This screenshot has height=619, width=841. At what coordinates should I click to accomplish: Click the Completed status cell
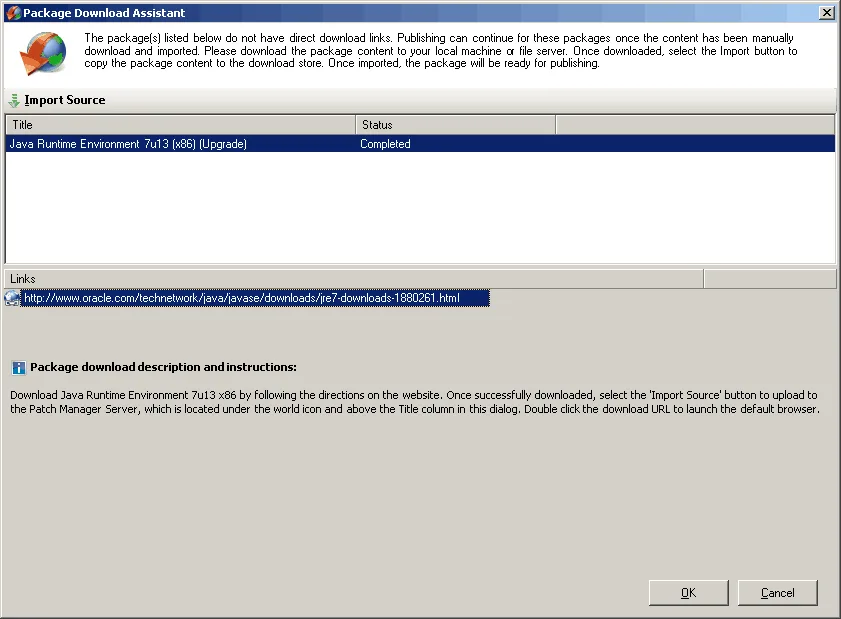[x=386, y=144]
